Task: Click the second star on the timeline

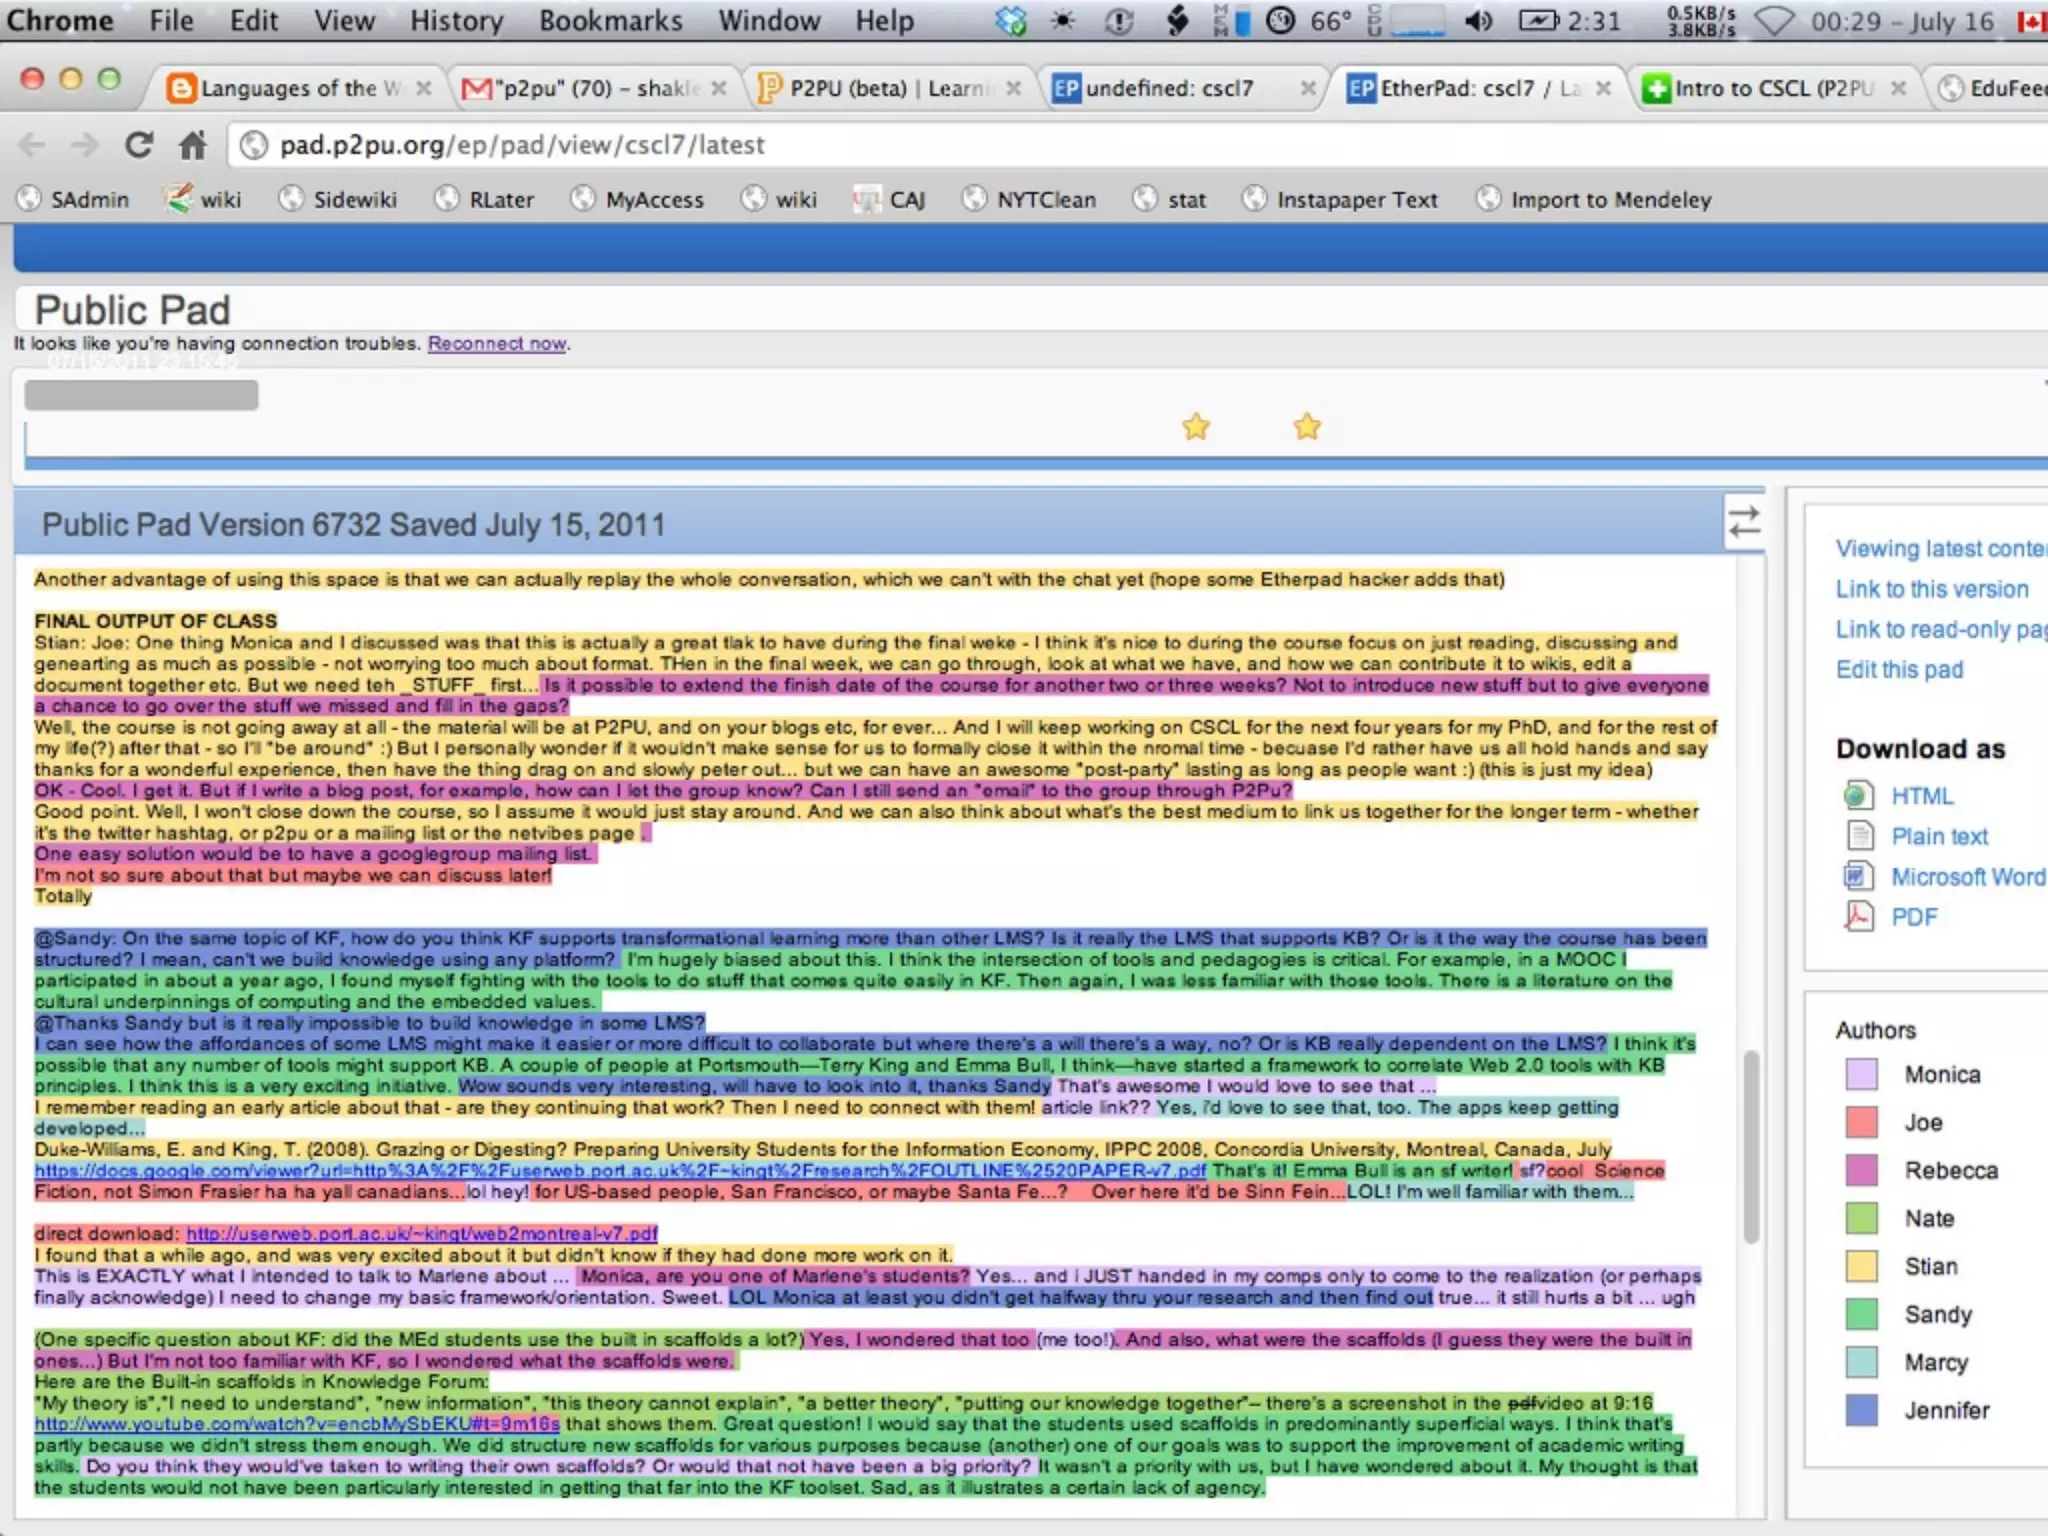Action: point(1307,427)
